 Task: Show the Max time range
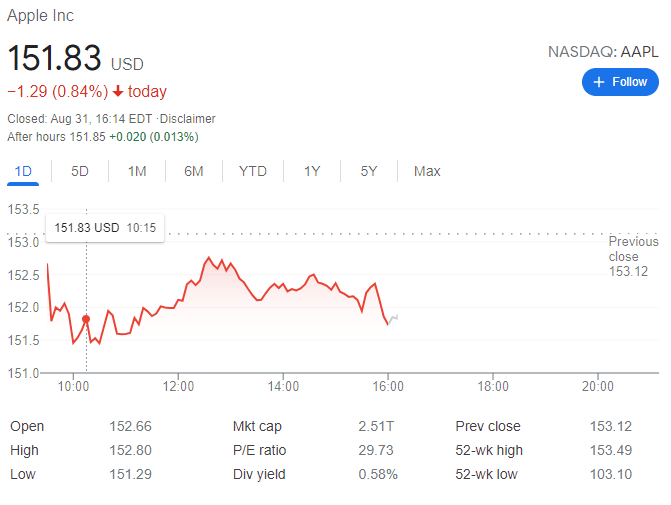pyautogui.click(x=427, y=171)
